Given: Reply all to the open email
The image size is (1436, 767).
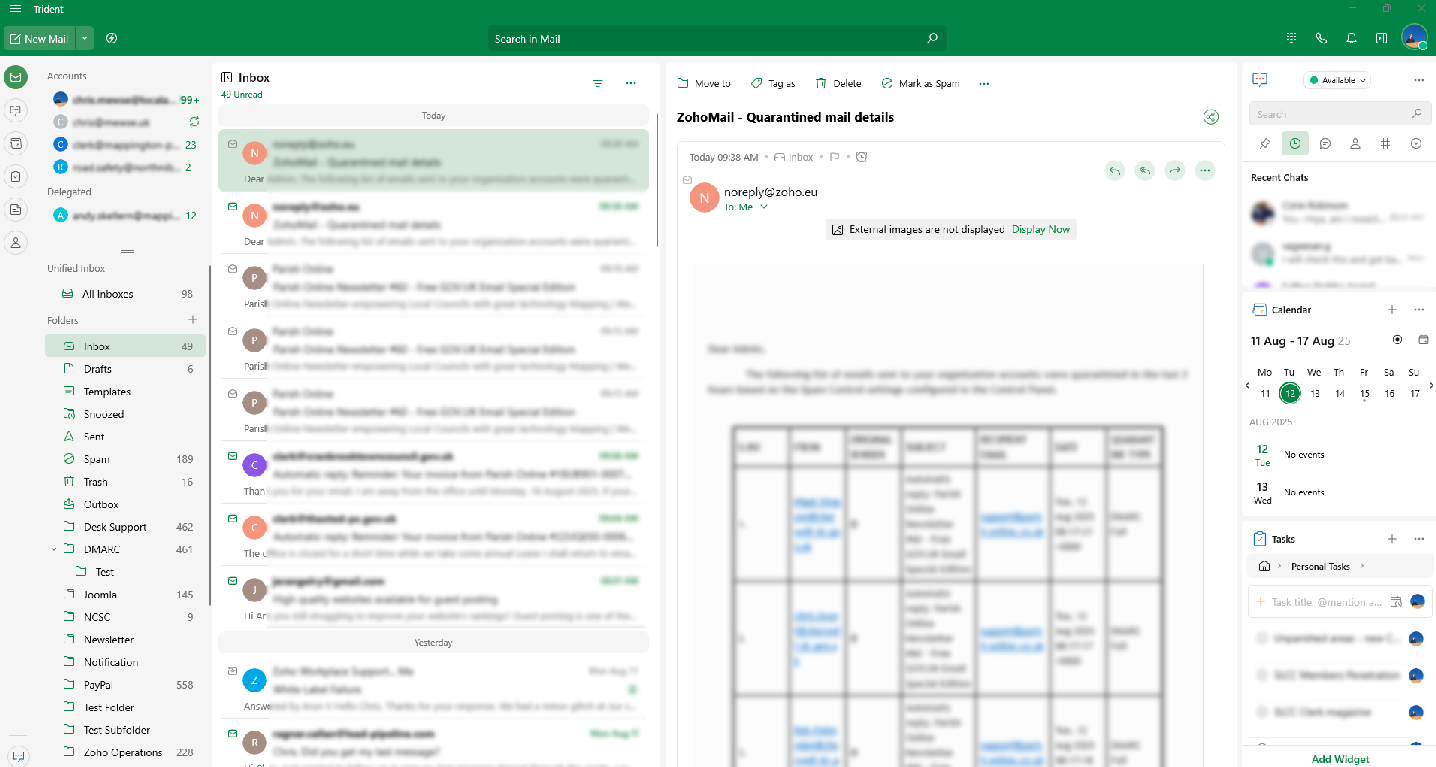Looking at the screenshot, I should (x=1145, y=171).
